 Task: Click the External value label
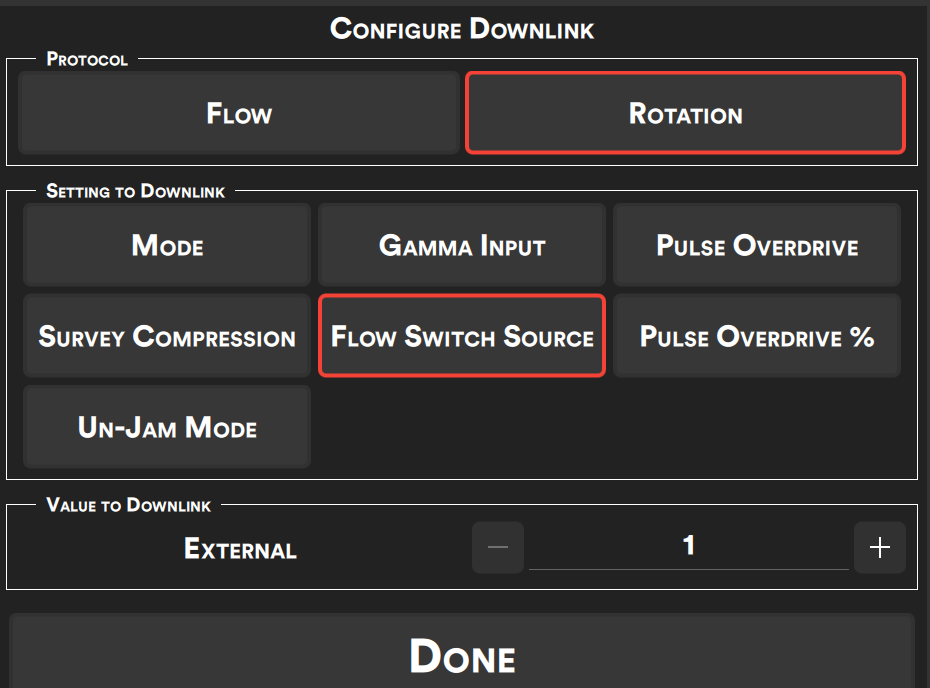240,549
